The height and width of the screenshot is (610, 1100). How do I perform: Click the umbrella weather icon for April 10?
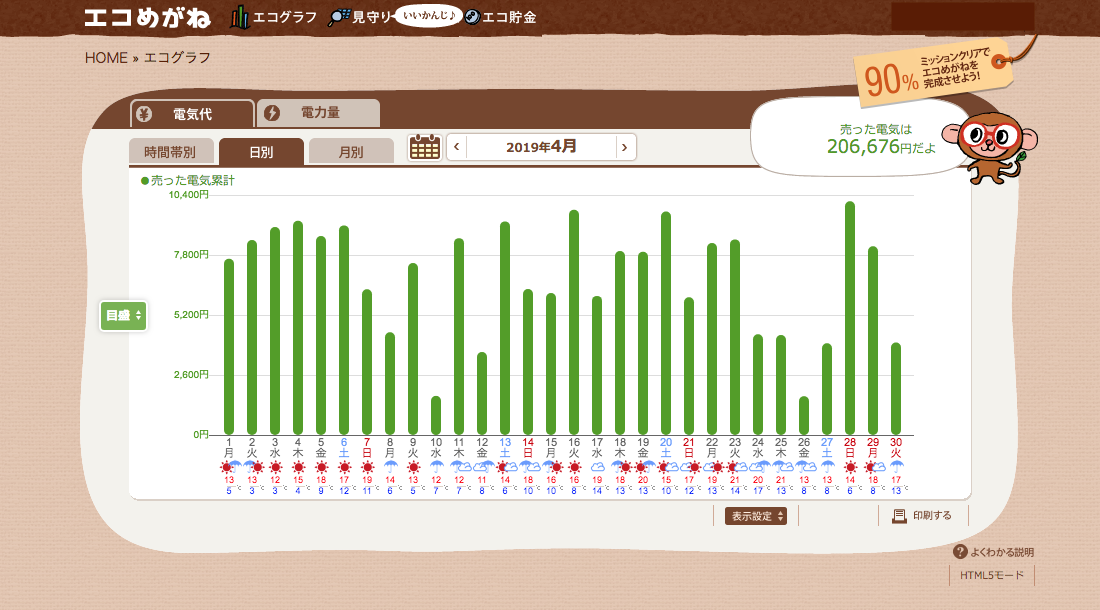(436, 467)
